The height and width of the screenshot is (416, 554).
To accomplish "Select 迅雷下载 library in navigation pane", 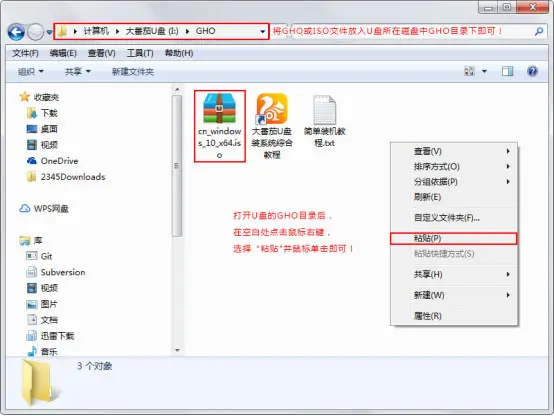I will pyautogui.click(x=57, y=336).
